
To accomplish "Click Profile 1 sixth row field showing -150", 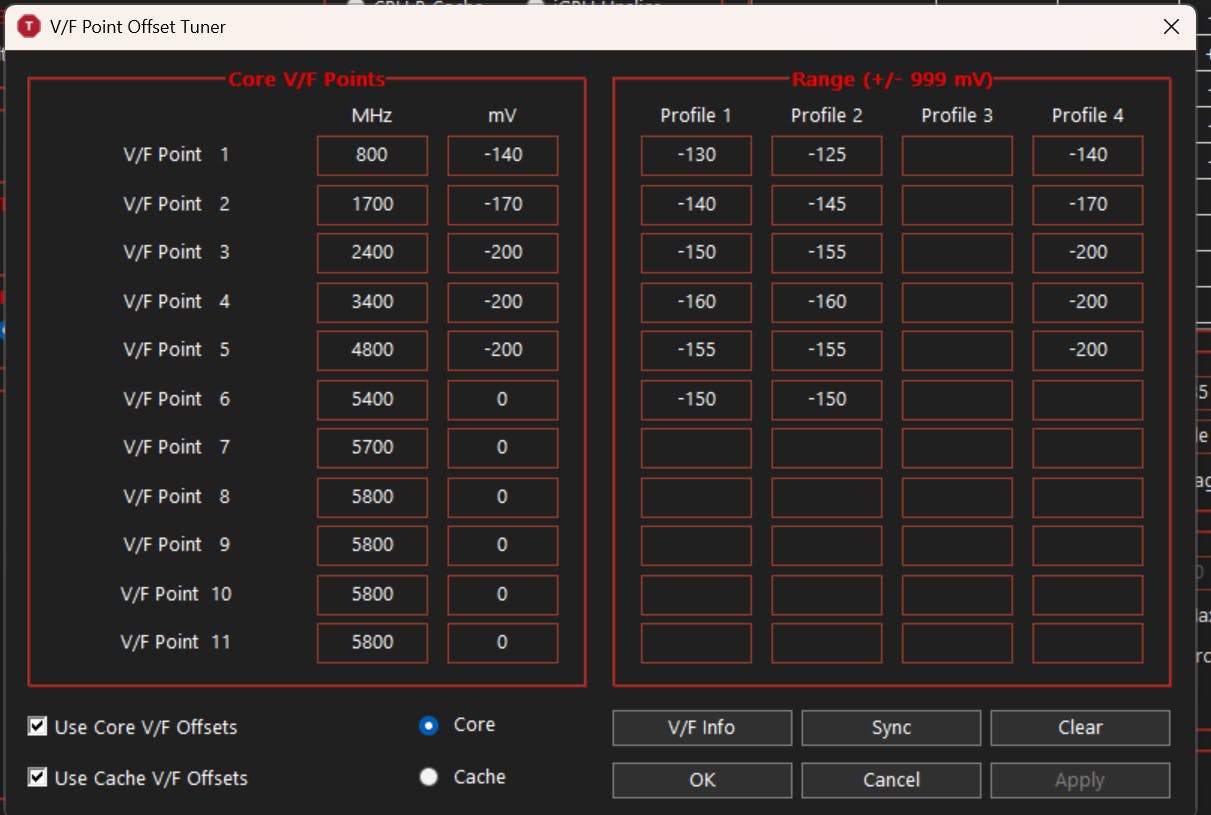I will (x=696, y=399).
